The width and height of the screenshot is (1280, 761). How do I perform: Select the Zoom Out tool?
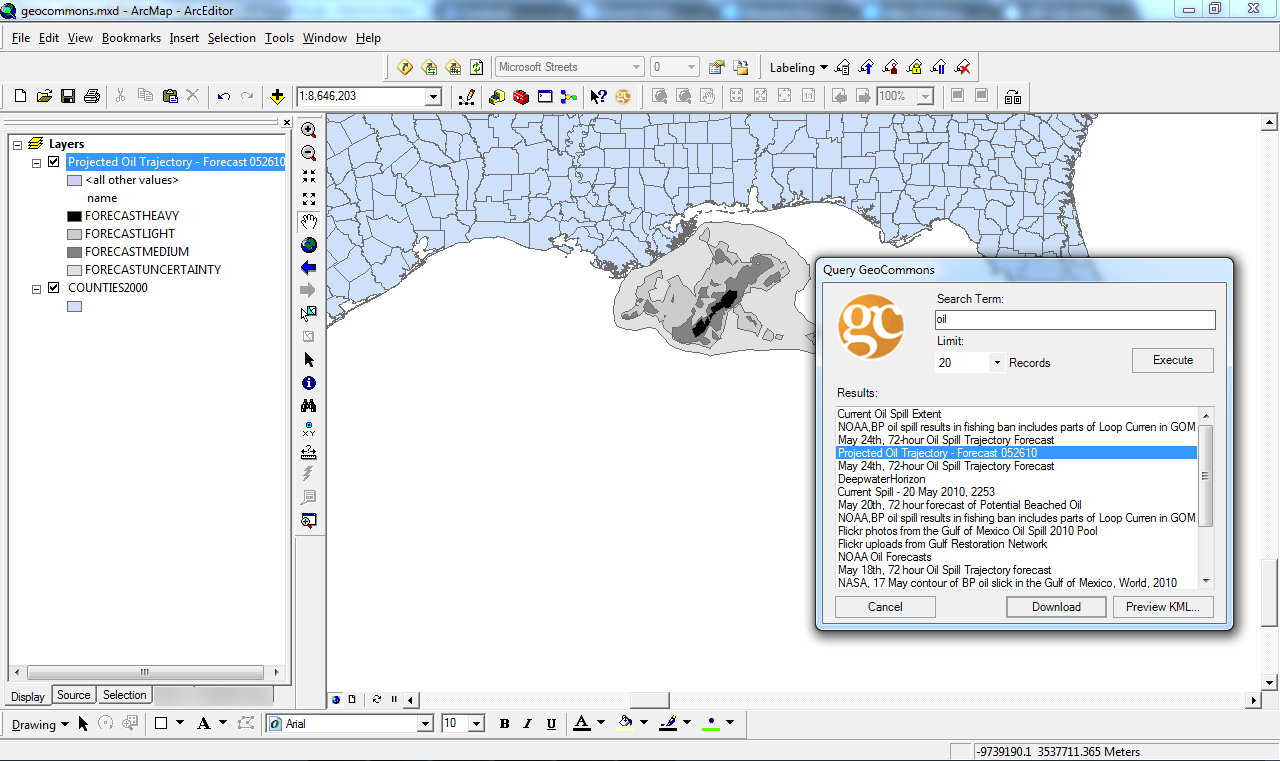(309, 153)
